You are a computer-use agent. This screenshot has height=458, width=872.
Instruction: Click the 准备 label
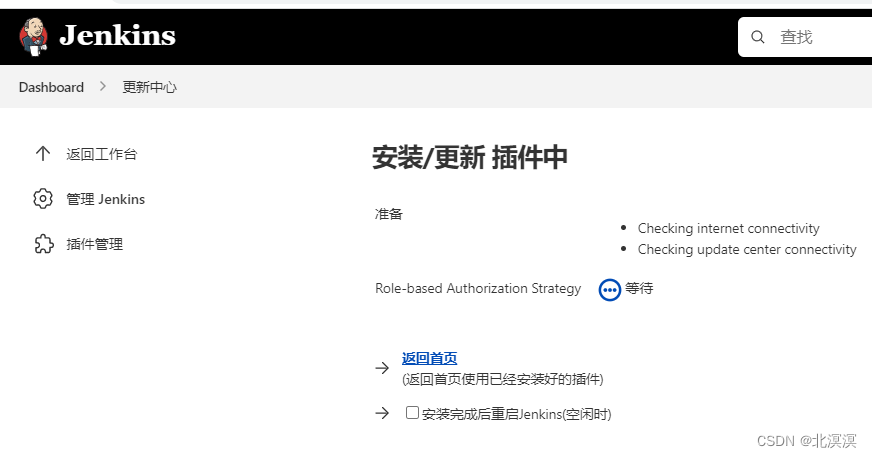click(389, 214)
